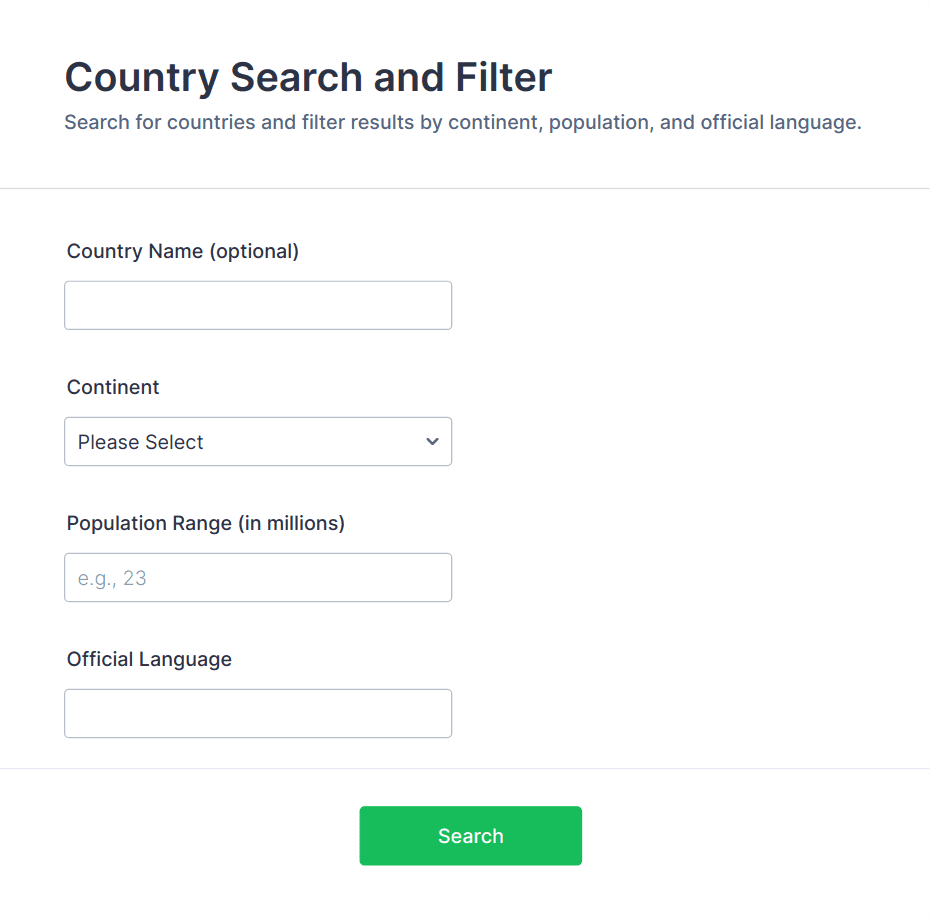Click the Country Name text field
The height and width of the screenshot is (915, 930).
click(x=258, y=305)
